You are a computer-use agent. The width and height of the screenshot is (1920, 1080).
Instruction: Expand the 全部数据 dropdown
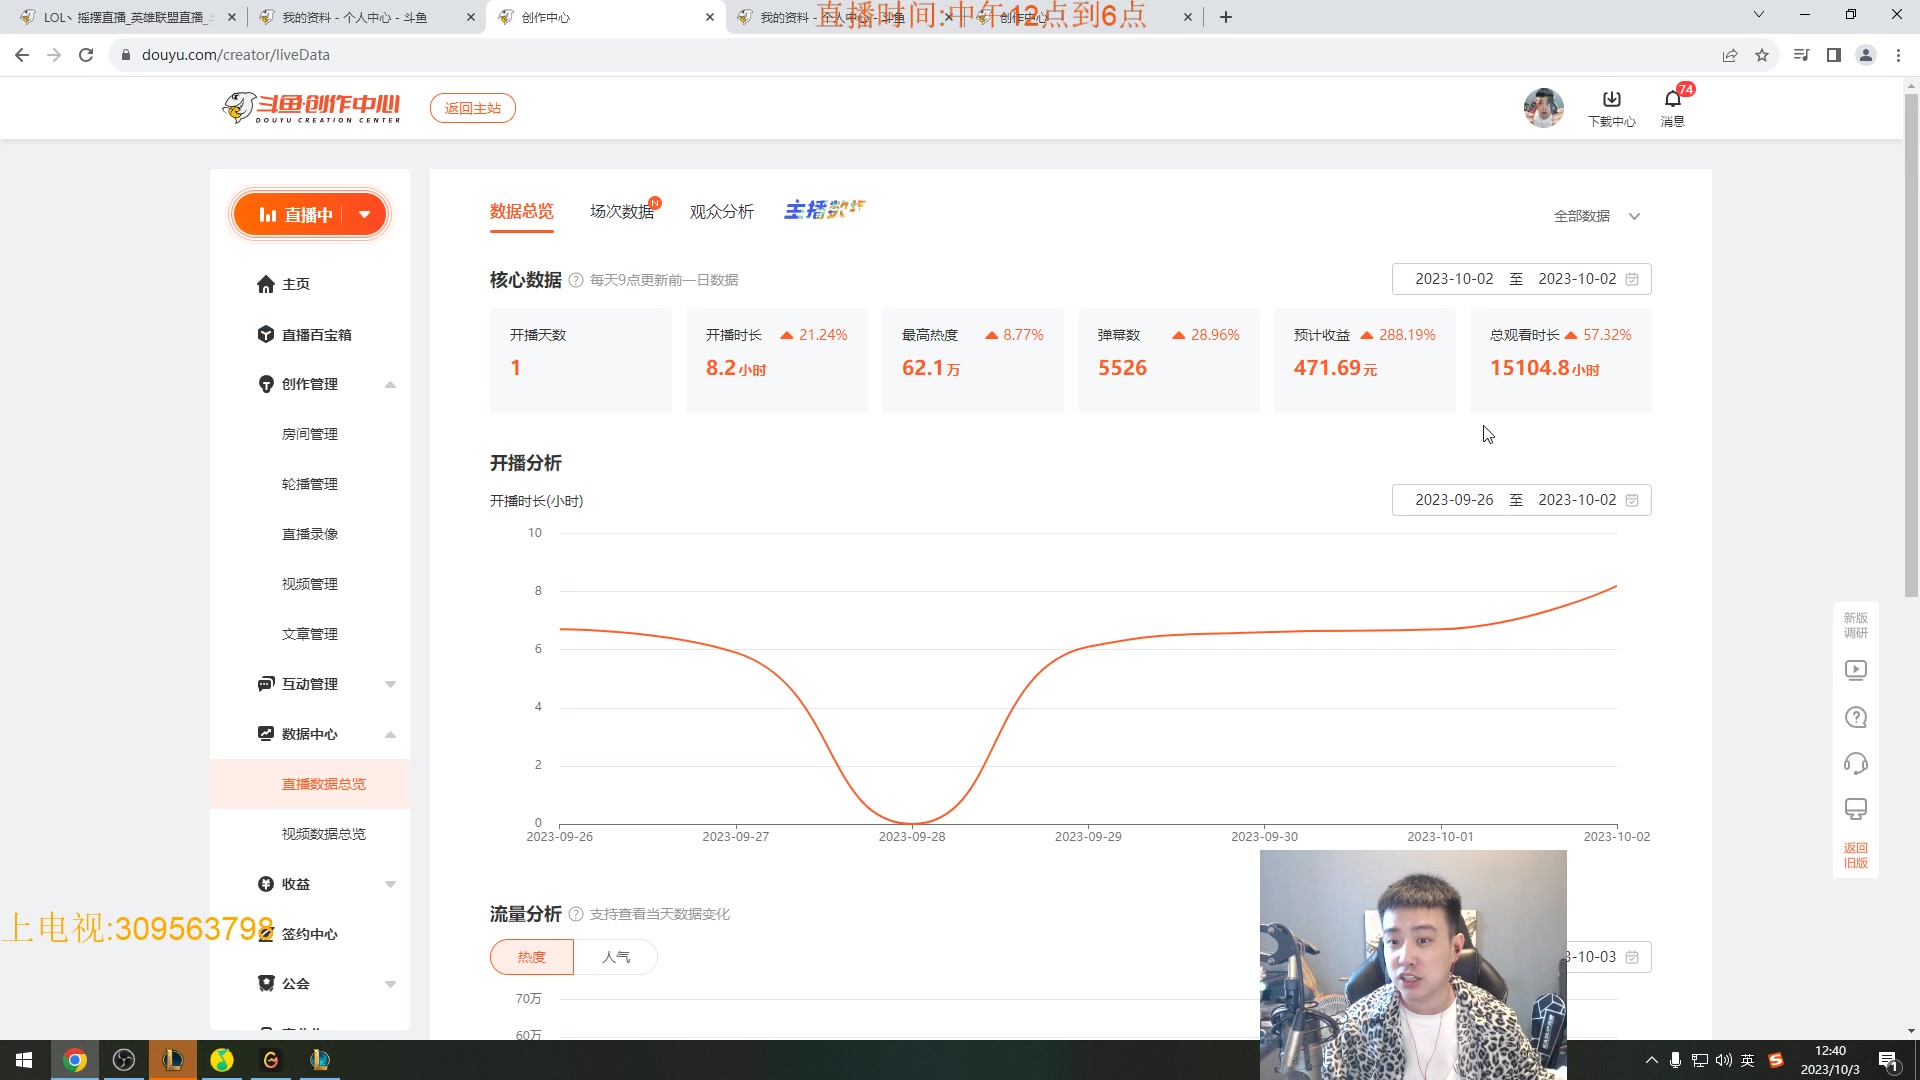(1596, 216)
